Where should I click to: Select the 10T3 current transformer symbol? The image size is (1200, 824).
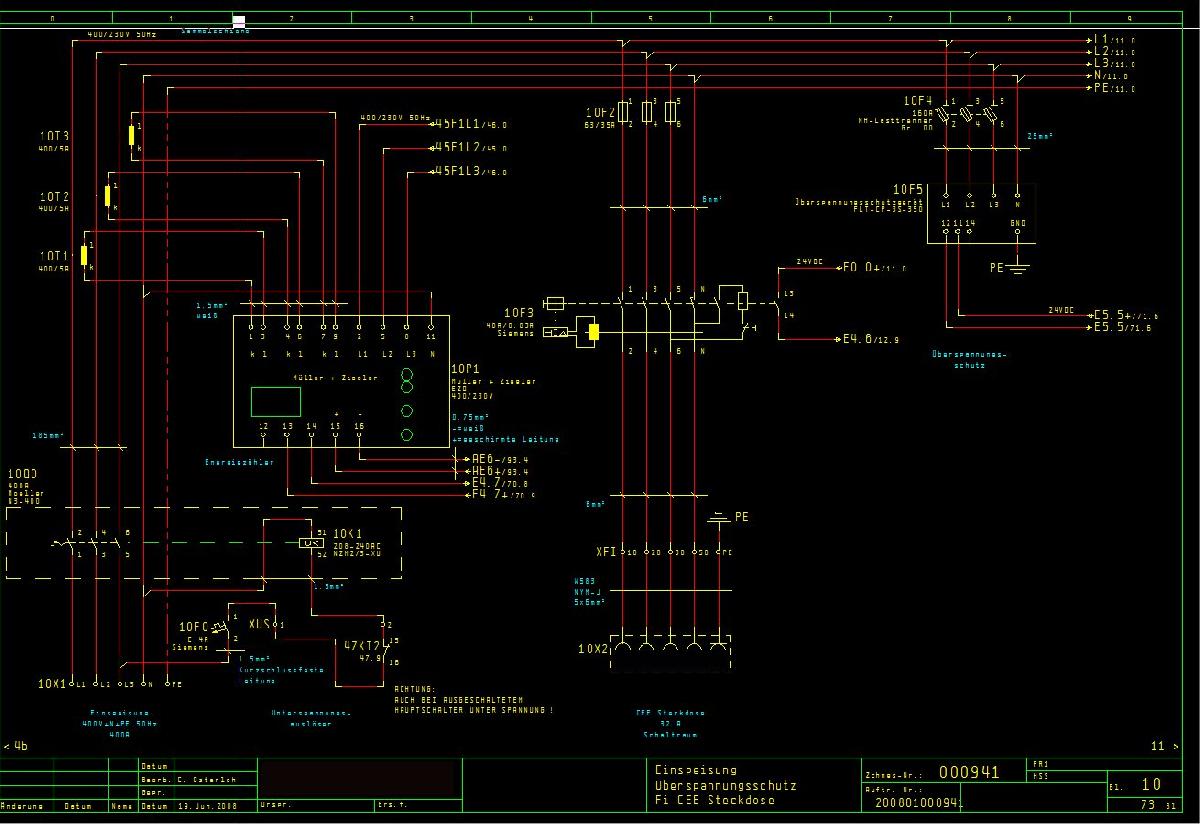pyautogui.click(x=131, y=137)
